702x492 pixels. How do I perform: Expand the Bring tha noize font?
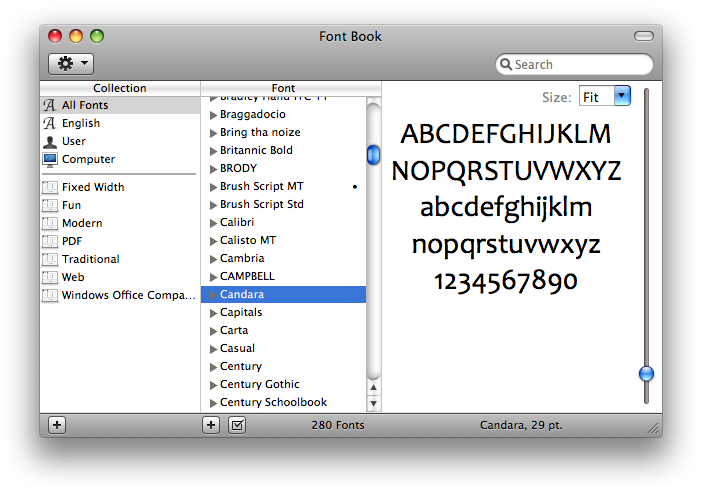click(213, 133)
